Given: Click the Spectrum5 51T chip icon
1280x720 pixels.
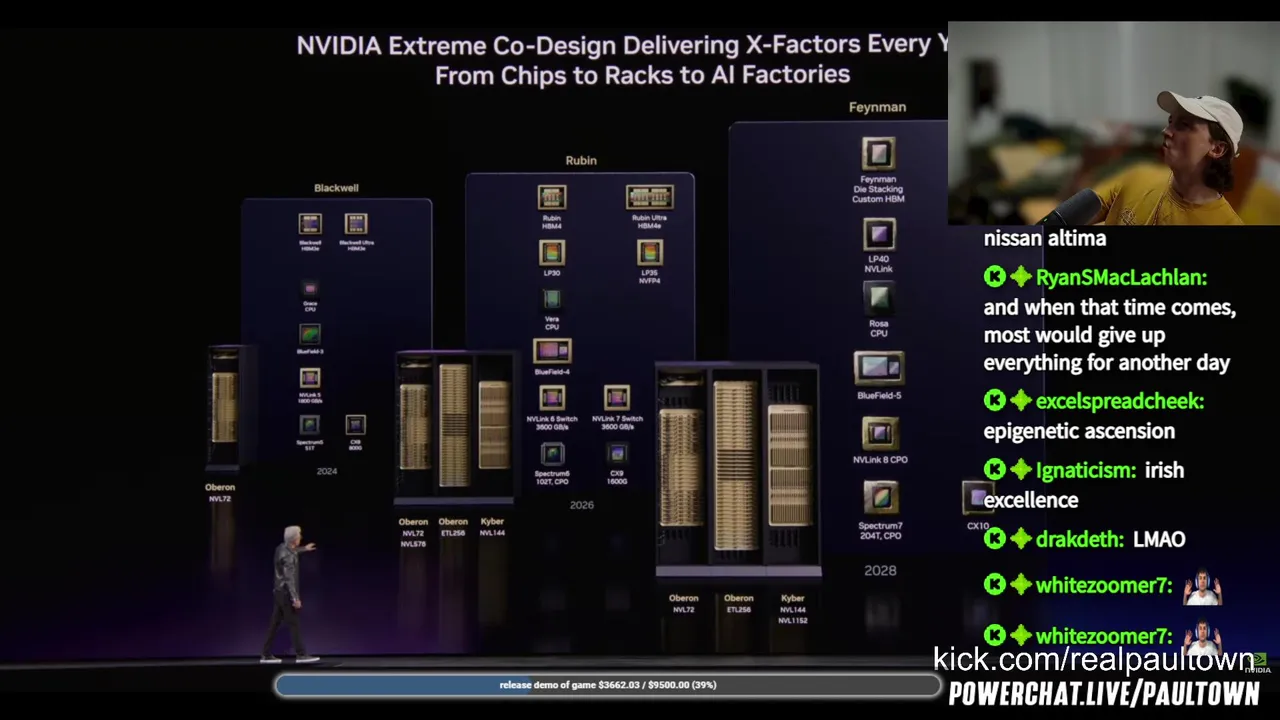Looking at the screenshot, I should [310, 425].
